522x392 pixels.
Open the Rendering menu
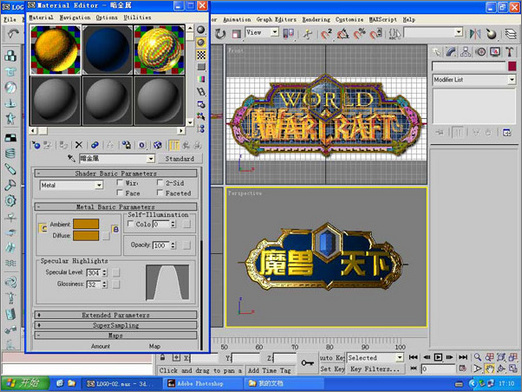tap(316, 20)
